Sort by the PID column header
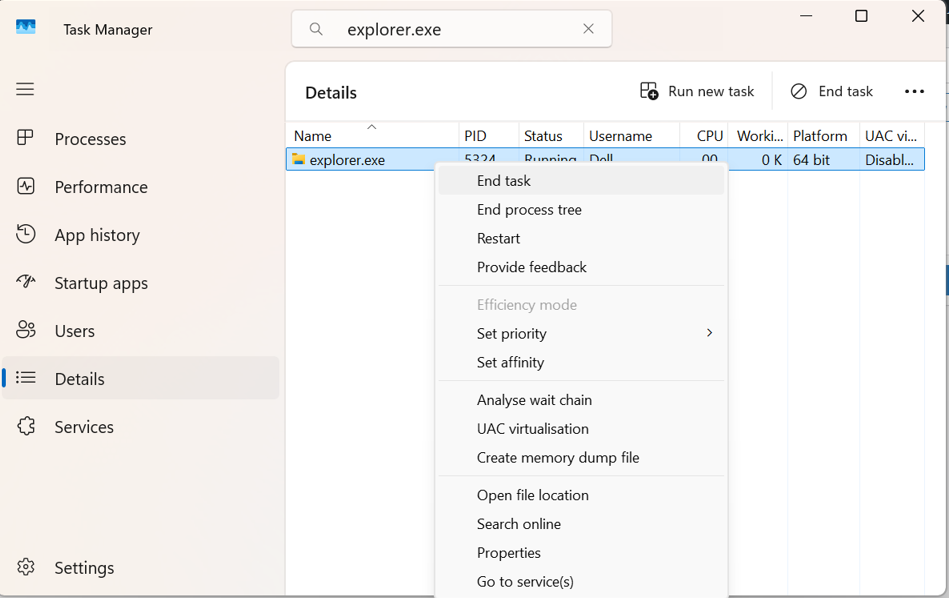Viewport: 949px width, 598px height. pos(488,136)
